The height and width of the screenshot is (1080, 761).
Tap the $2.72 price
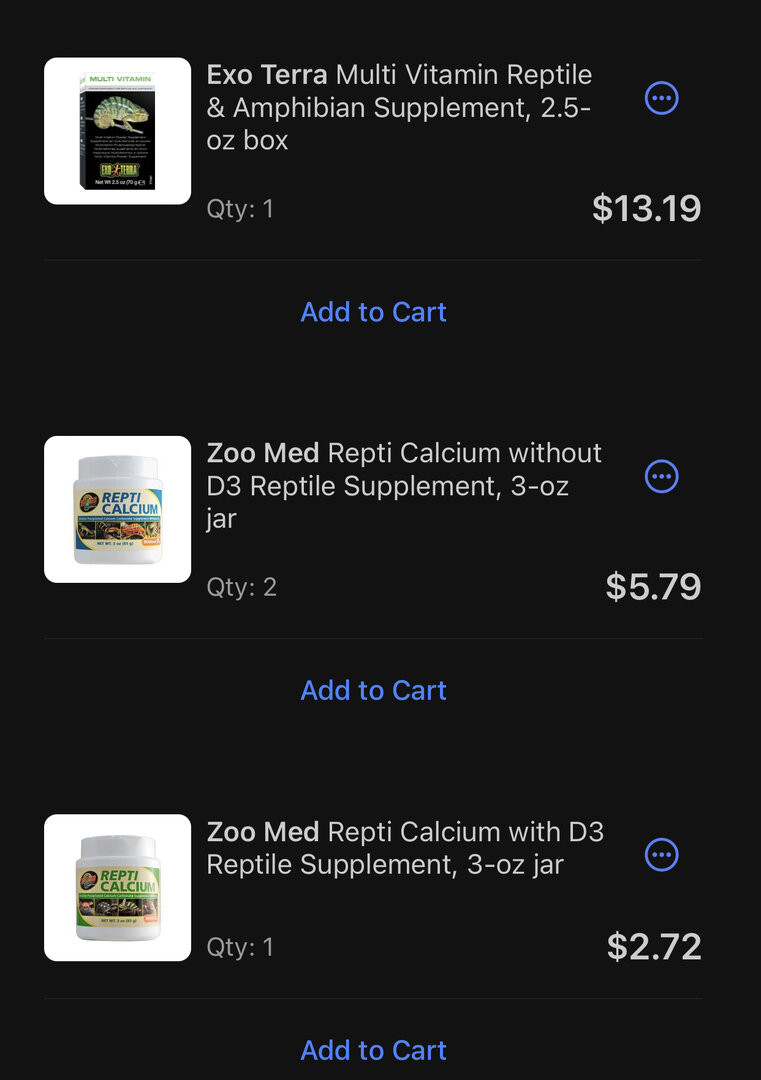tap(654, 946)
